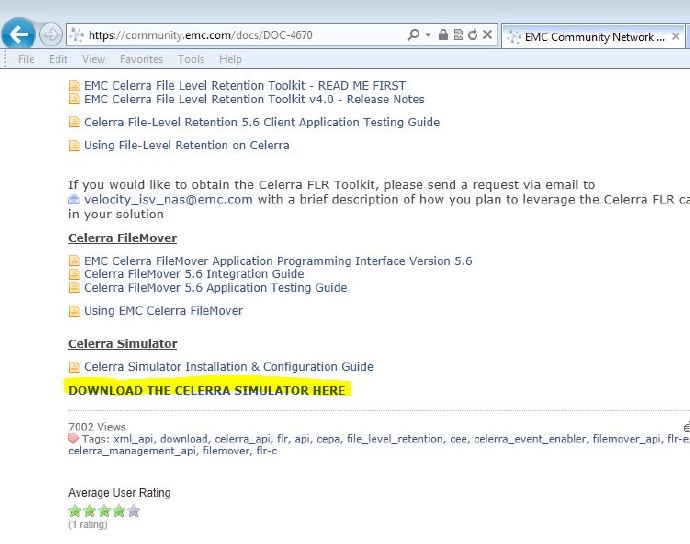Screen dimensions: 690x544
Task: Open the File menu
Action: click(26, 59)
